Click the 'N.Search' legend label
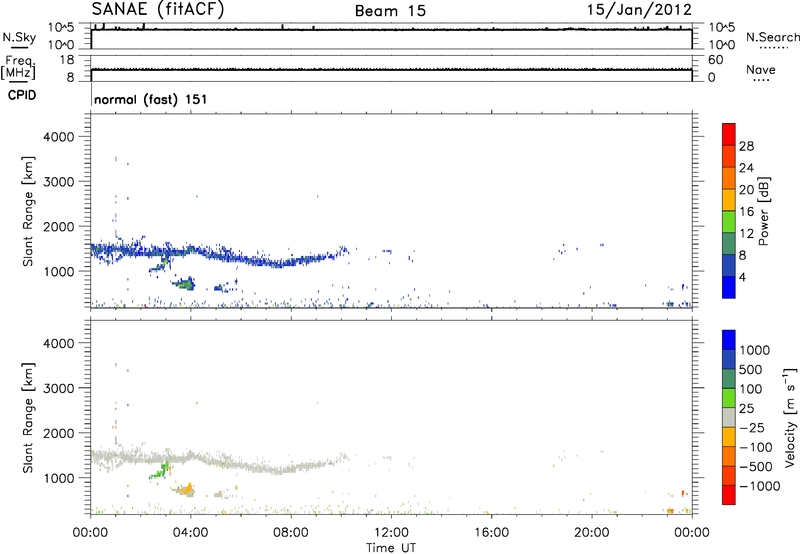The height and width of the screenshot is (554, 800). point(773,37)
